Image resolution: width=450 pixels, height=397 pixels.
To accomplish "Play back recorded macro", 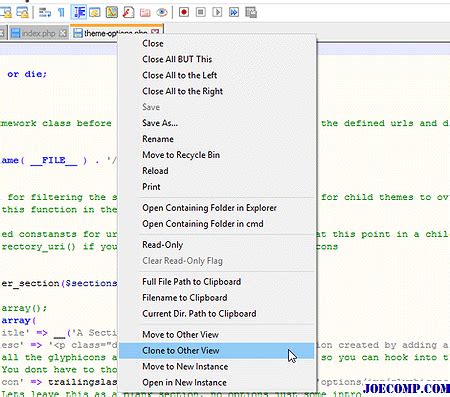I will pos(217,12).
